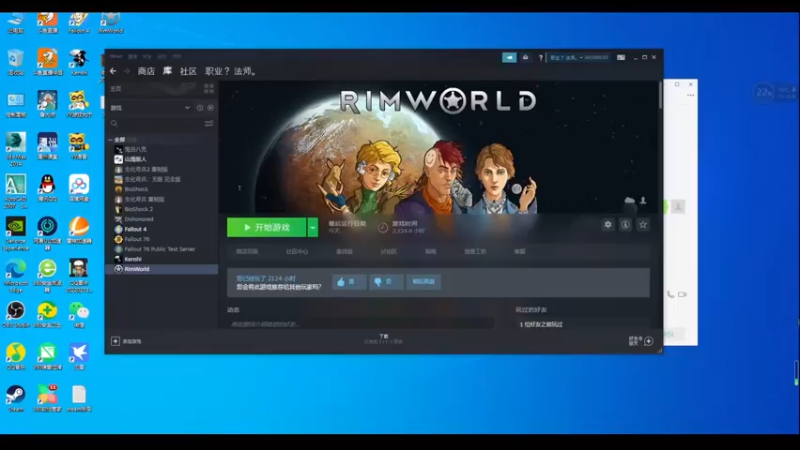Open the downloads status at bottom
Image resolution: width=800 pixels, height=450 pixels.
point(383,339)
